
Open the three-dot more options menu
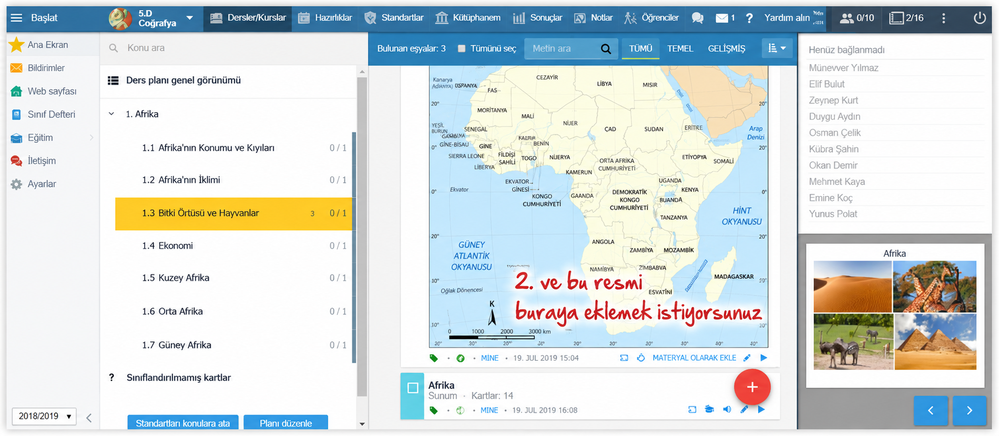[x=944, y=18]
